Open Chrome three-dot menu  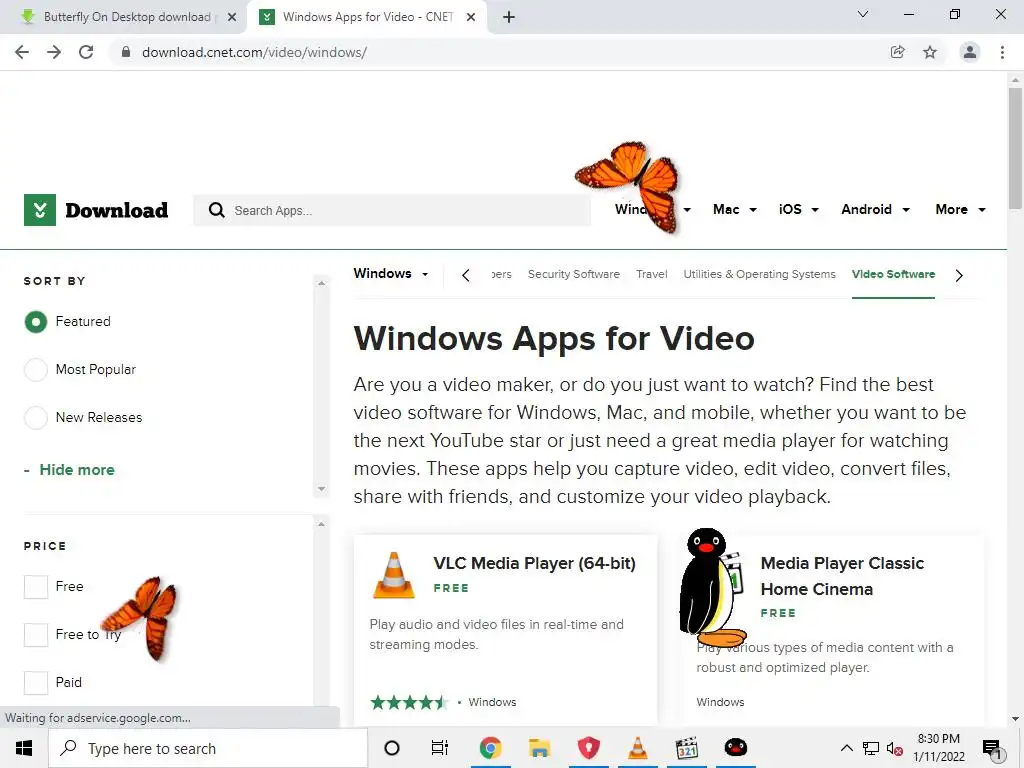1002,52
